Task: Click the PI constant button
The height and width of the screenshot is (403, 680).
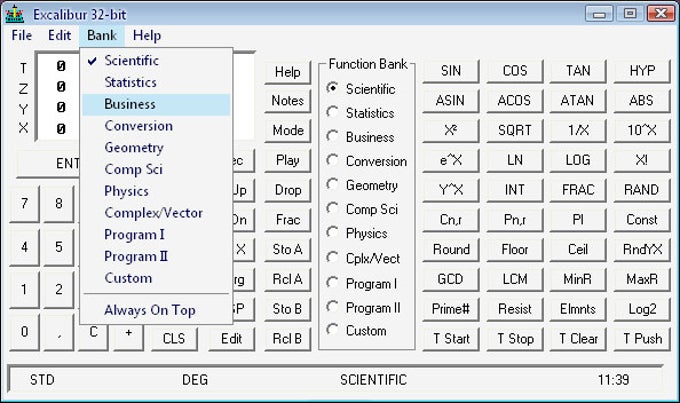Action: [x=578, y=220]
